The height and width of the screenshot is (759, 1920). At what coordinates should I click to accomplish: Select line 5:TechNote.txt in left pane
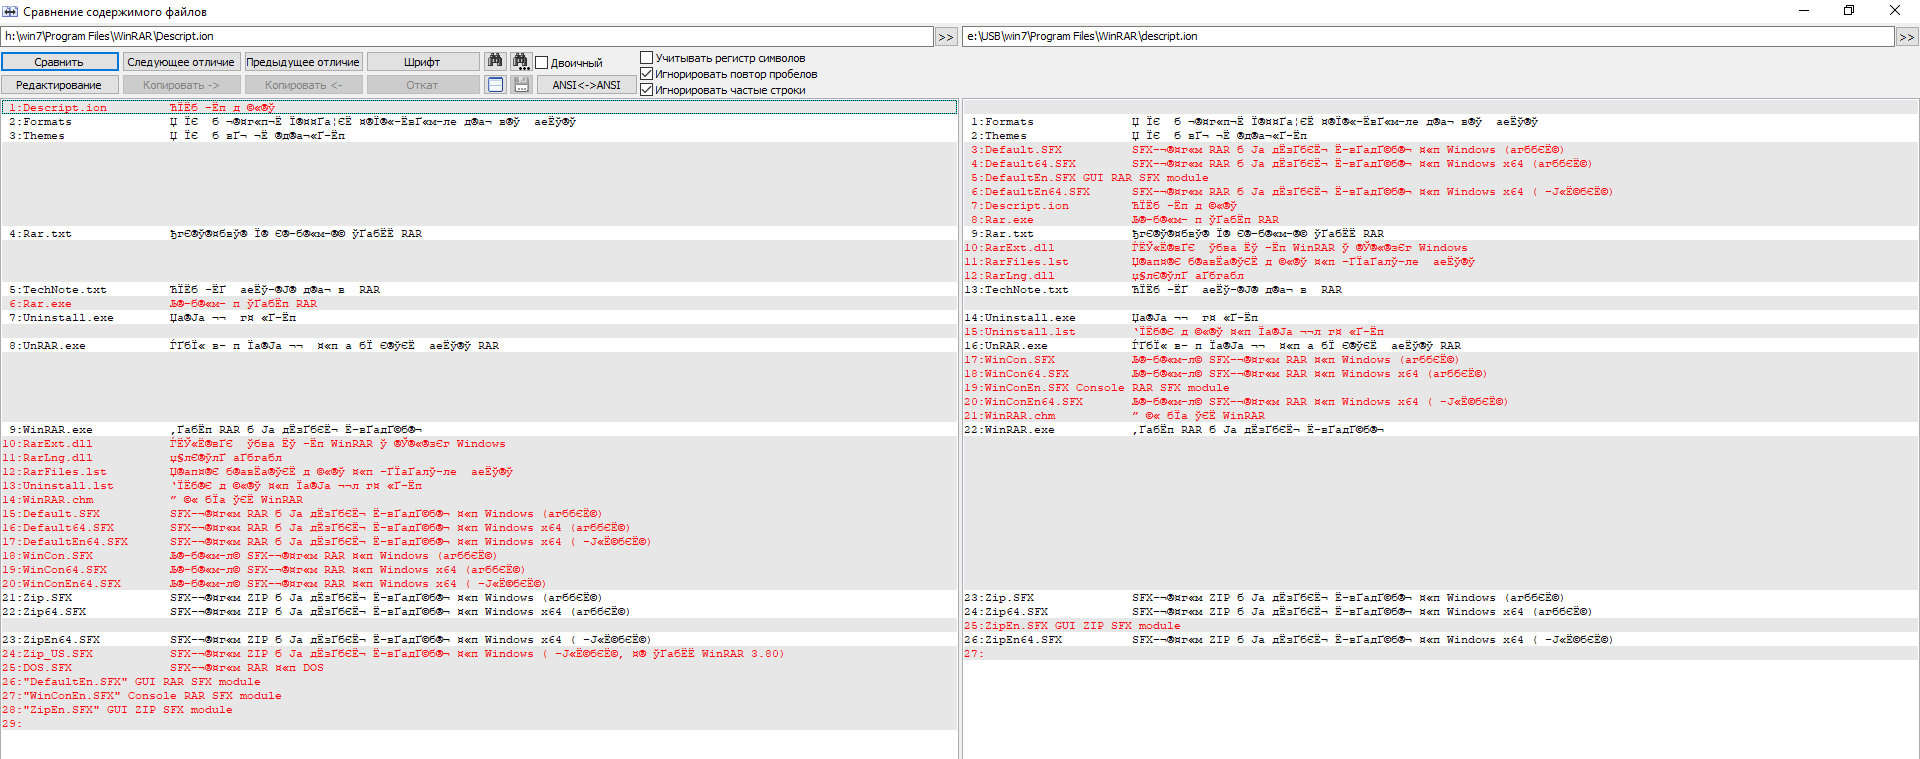pyautogui.click(x=479, y=290)
